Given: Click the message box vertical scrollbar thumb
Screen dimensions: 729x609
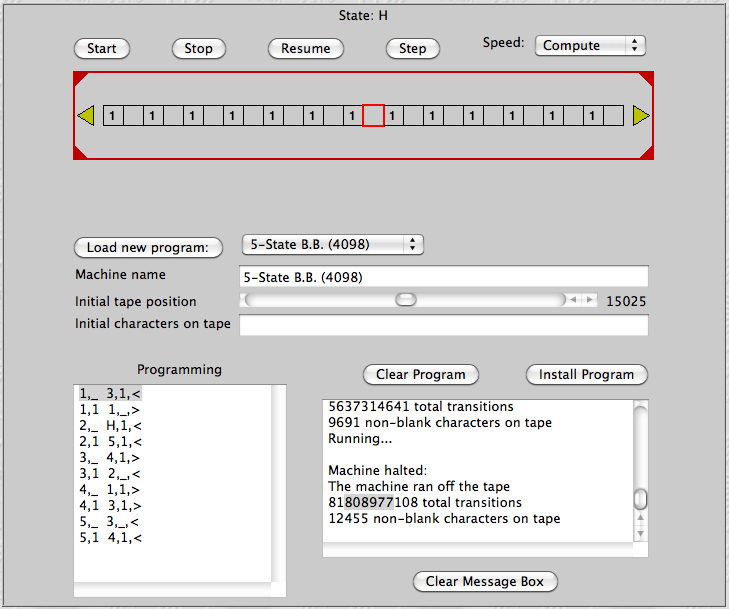Looking at the screenshot, I should pyautogui.click(x=641, y=499).
